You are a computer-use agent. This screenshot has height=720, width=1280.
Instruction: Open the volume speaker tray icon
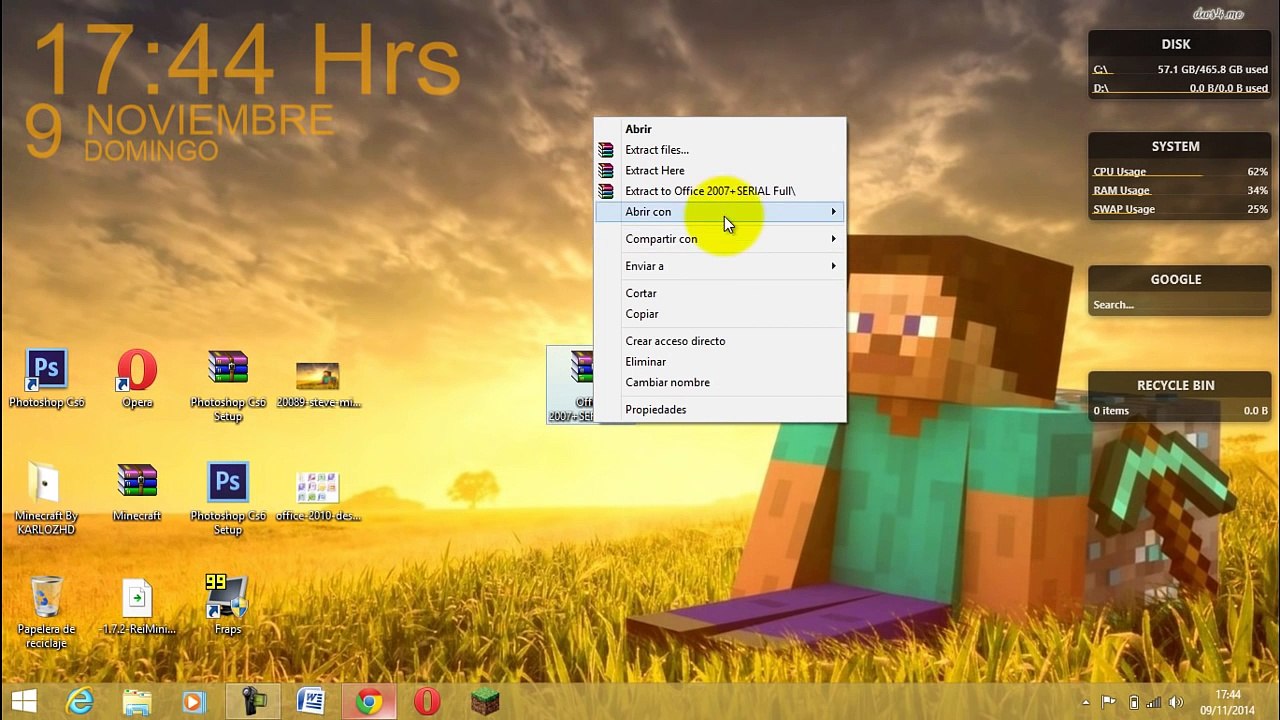[x=1176, y=702]
